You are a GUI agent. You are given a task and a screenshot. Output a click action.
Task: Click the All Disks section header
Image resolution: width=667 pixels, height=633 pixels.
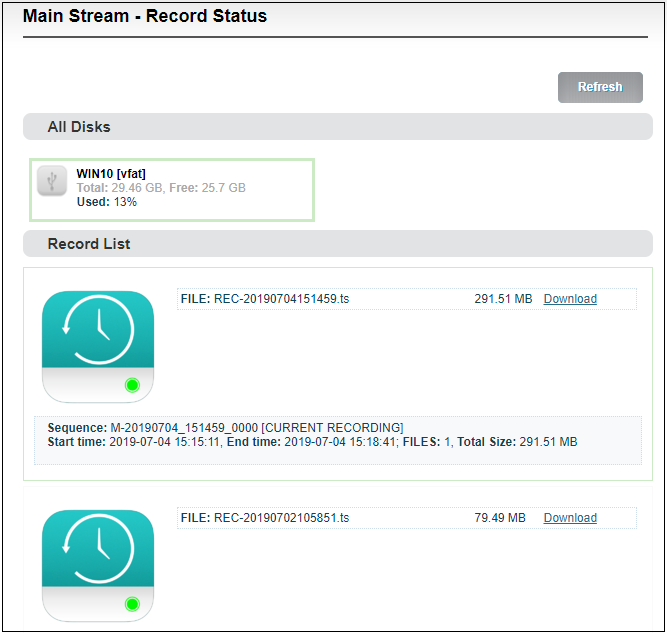[337, 126]
